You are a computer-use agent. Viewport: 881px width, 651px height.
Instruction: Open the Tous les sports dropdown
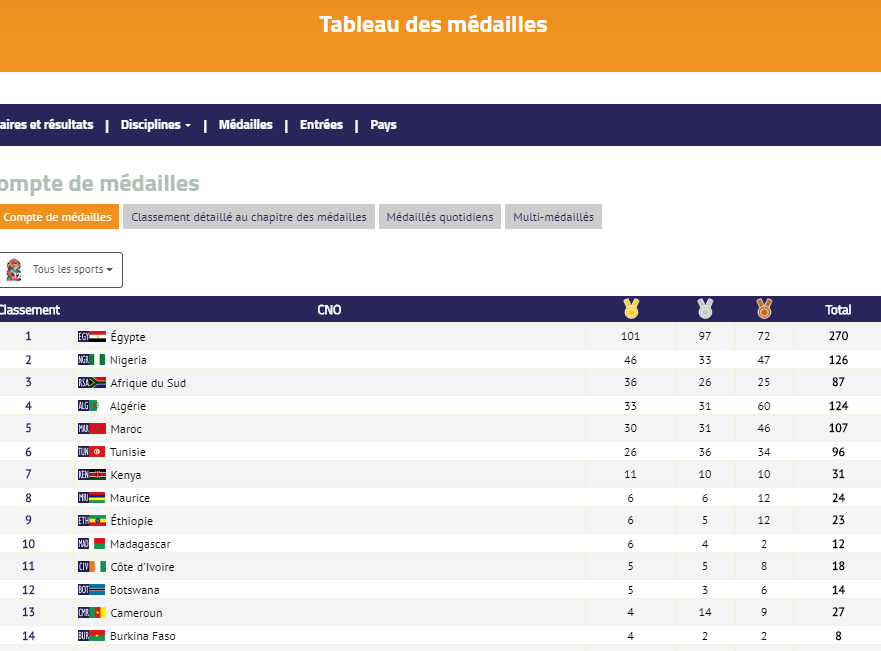point(72,270)
